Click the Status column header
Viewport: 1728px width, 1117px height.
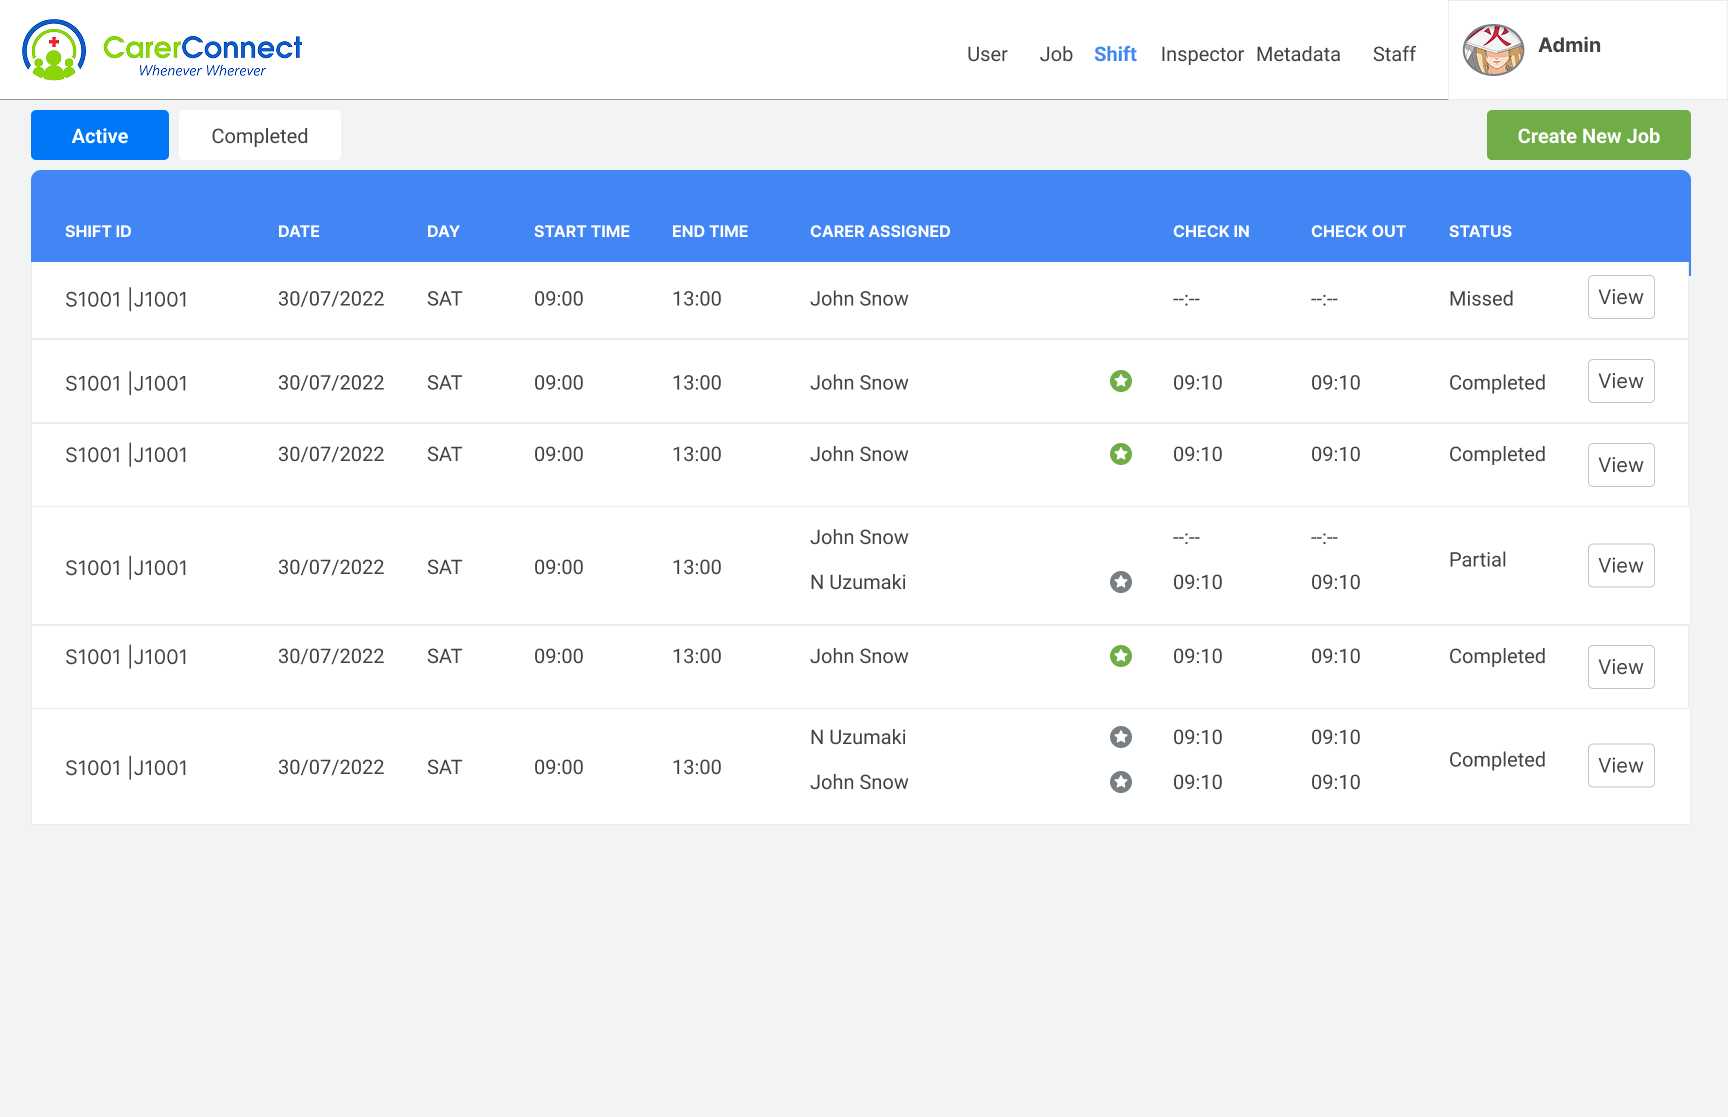(x=1480, y=231)
